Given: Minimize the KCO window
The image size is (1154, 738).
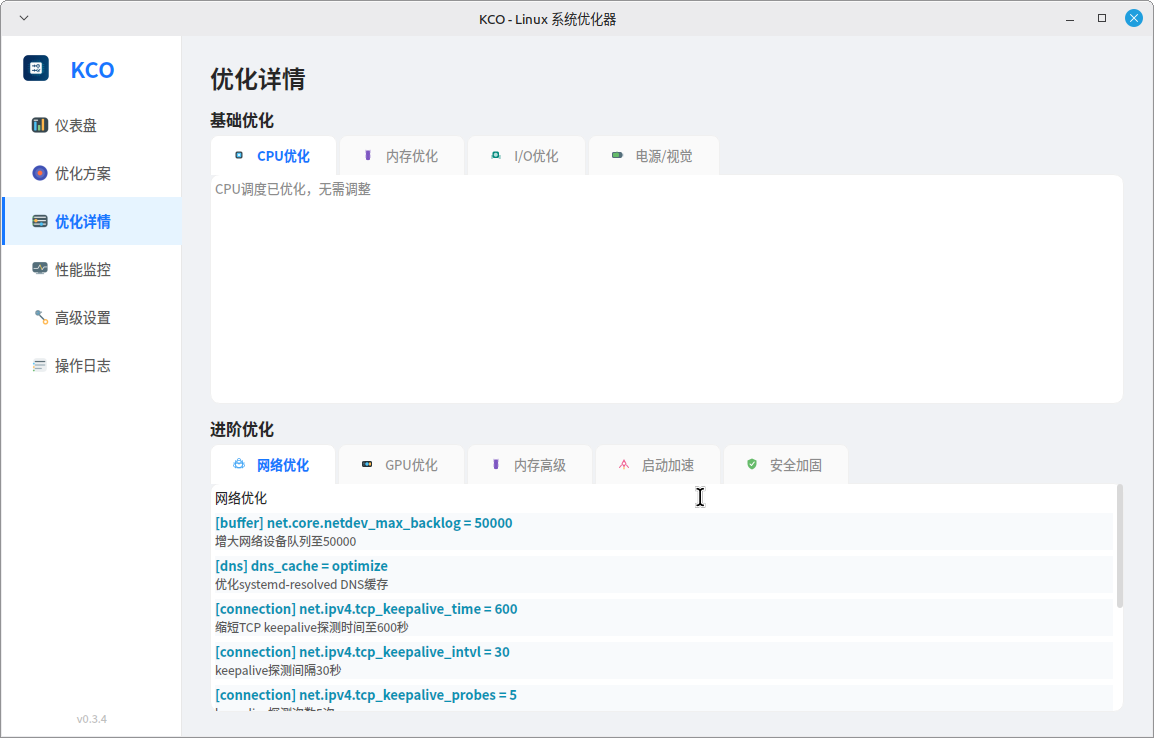Looking at the screenshot, I should coord(1070,18).
